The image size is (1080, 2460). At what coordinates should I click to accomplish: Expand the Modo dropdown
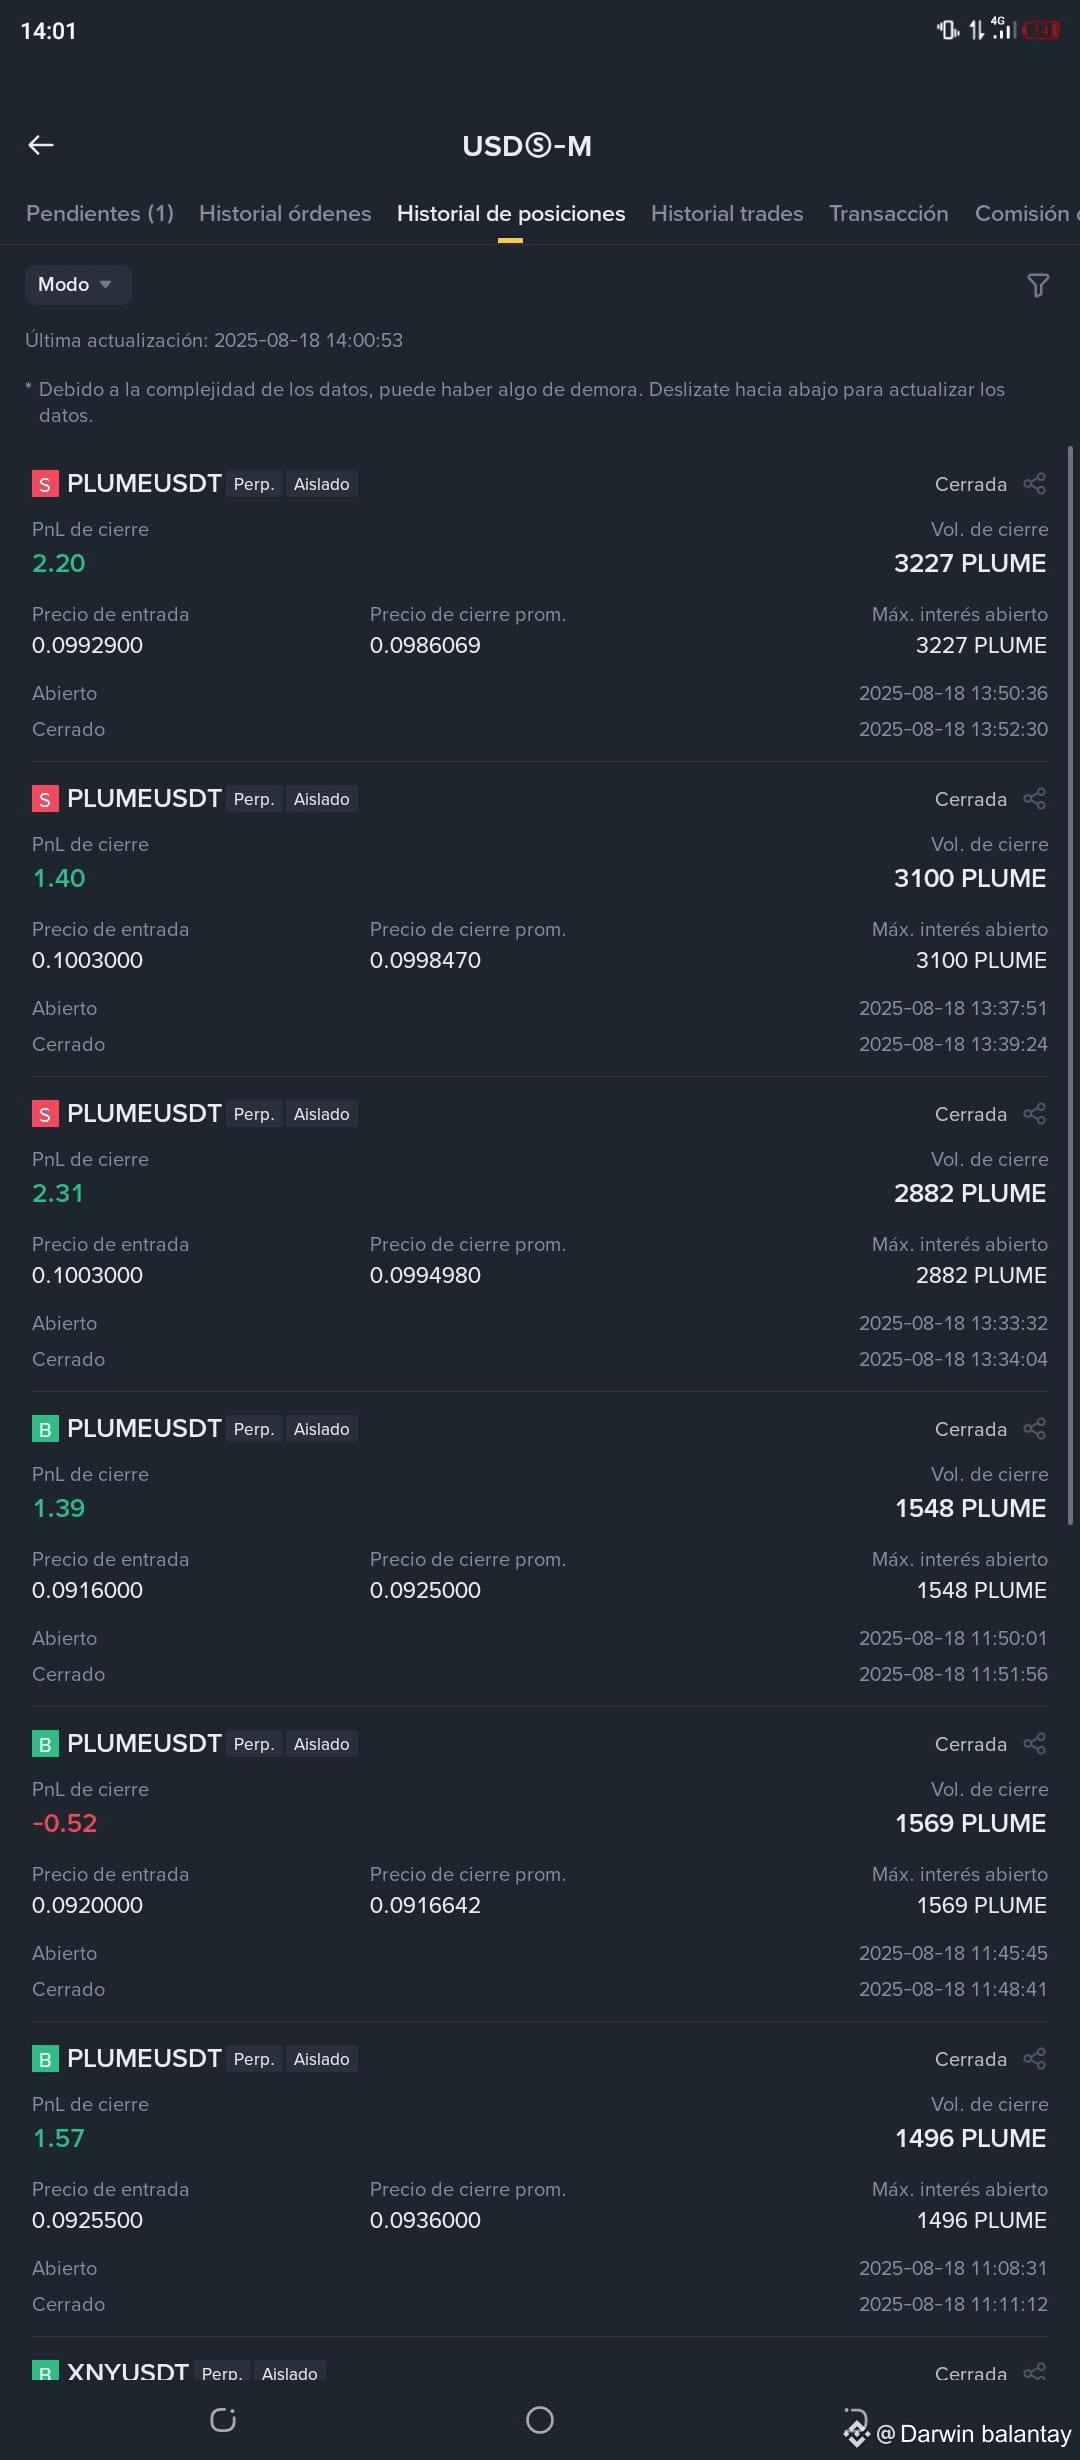[x=78, y=285]
